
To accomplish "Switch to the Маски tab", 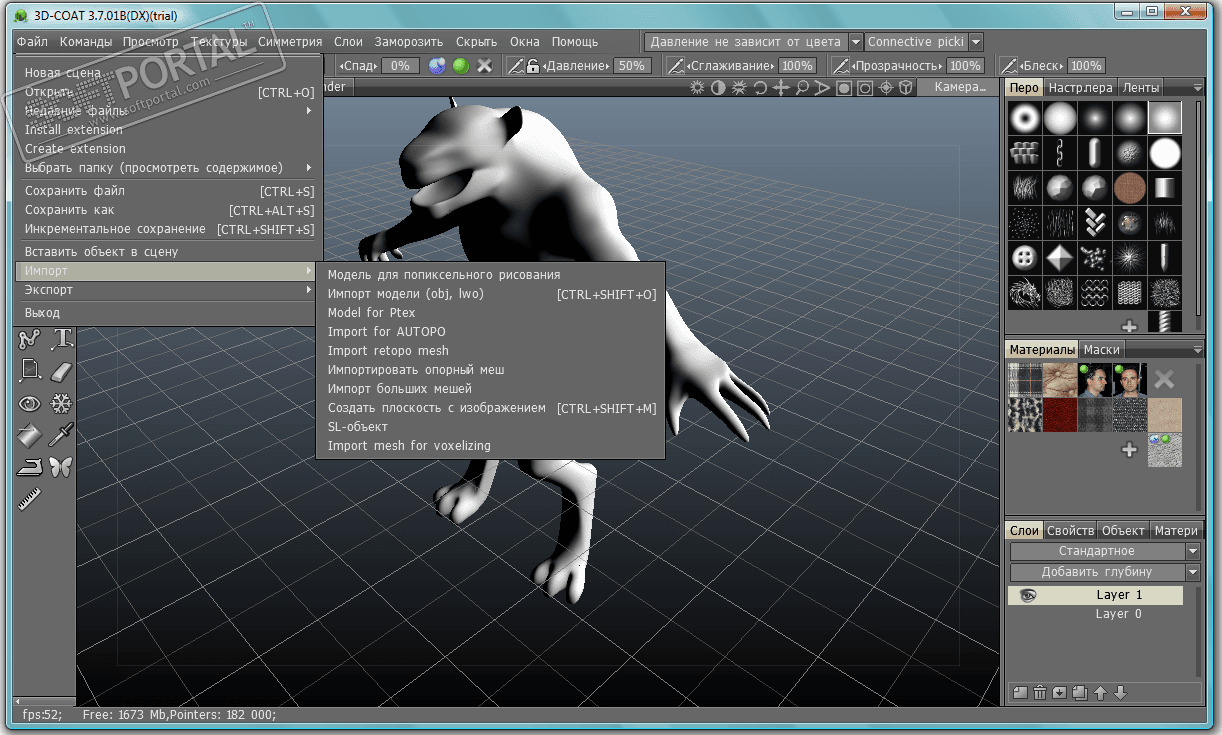I will tap(1101, 349).
